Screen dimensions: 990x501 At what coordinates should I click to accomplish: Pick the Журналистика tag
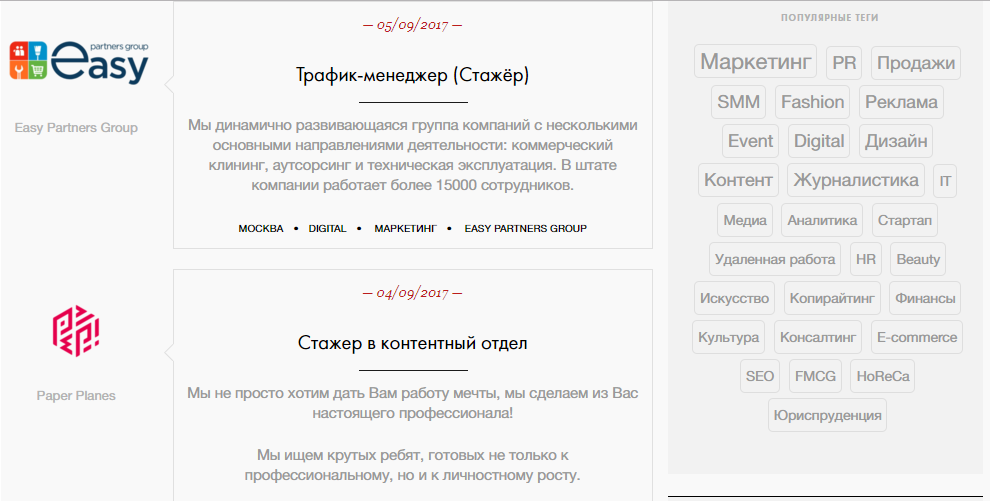[x=856, y=180]
